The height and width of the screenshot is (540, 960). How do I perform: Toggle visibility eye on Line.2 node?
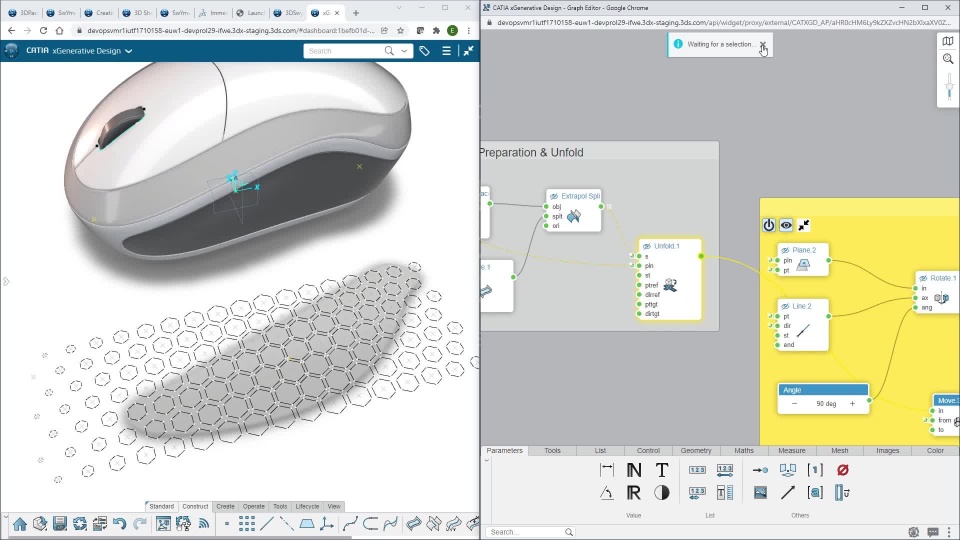tap(785, 306)
